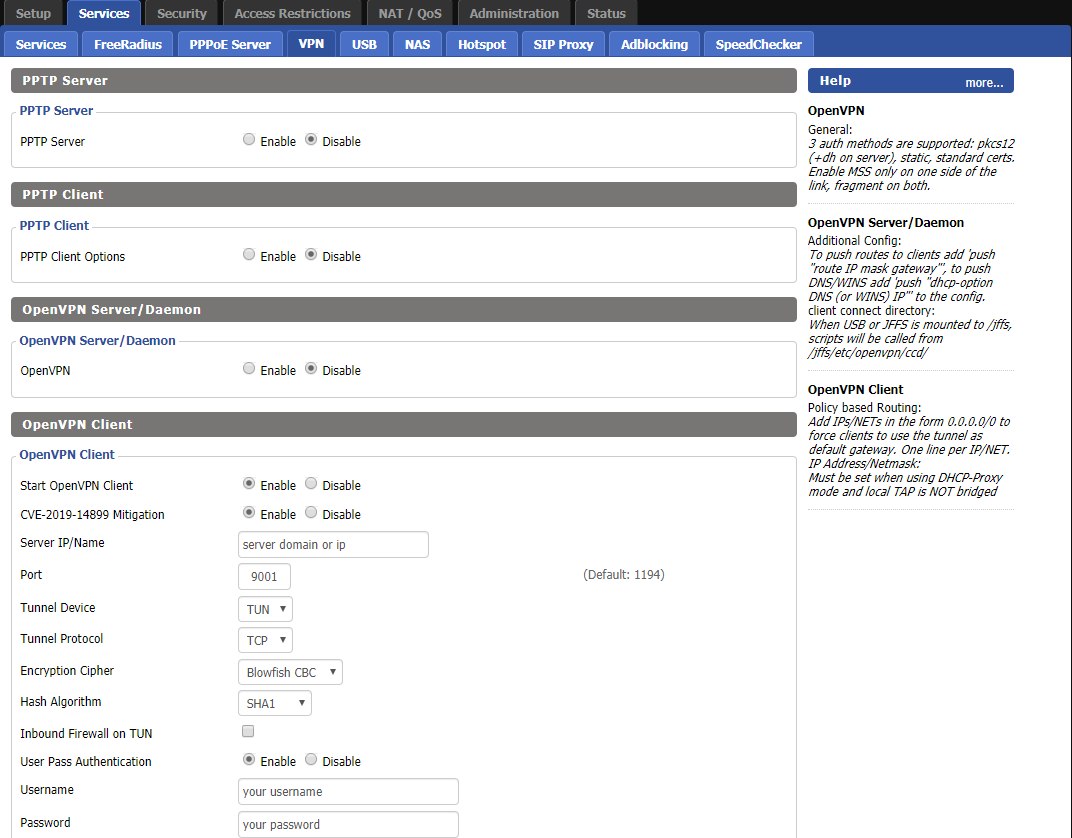
Task: Toggle Inbound Firewall on TUN checkbox
Action: pos(248,731)
